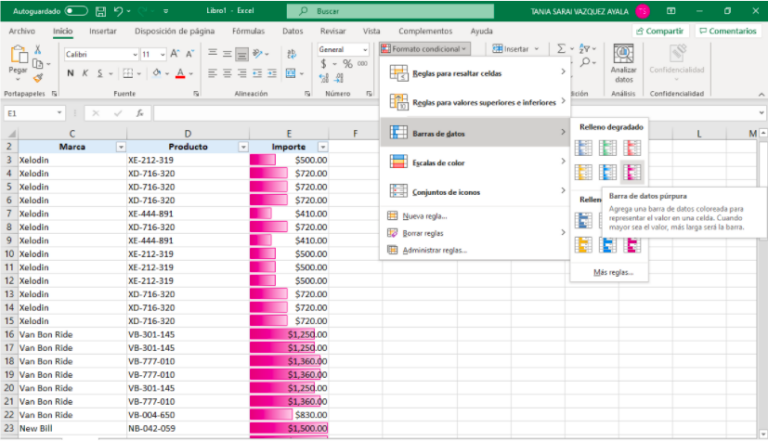Choose the green gradient data bar
This screenshot has width=768, height=441.
tap(607, 147)
